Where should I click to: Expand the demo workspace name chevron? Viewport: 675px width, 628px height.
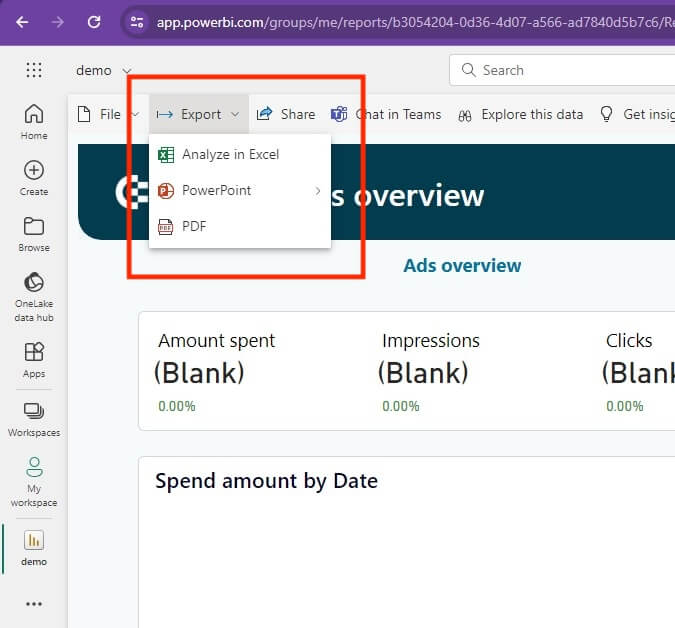pos(126,71)
